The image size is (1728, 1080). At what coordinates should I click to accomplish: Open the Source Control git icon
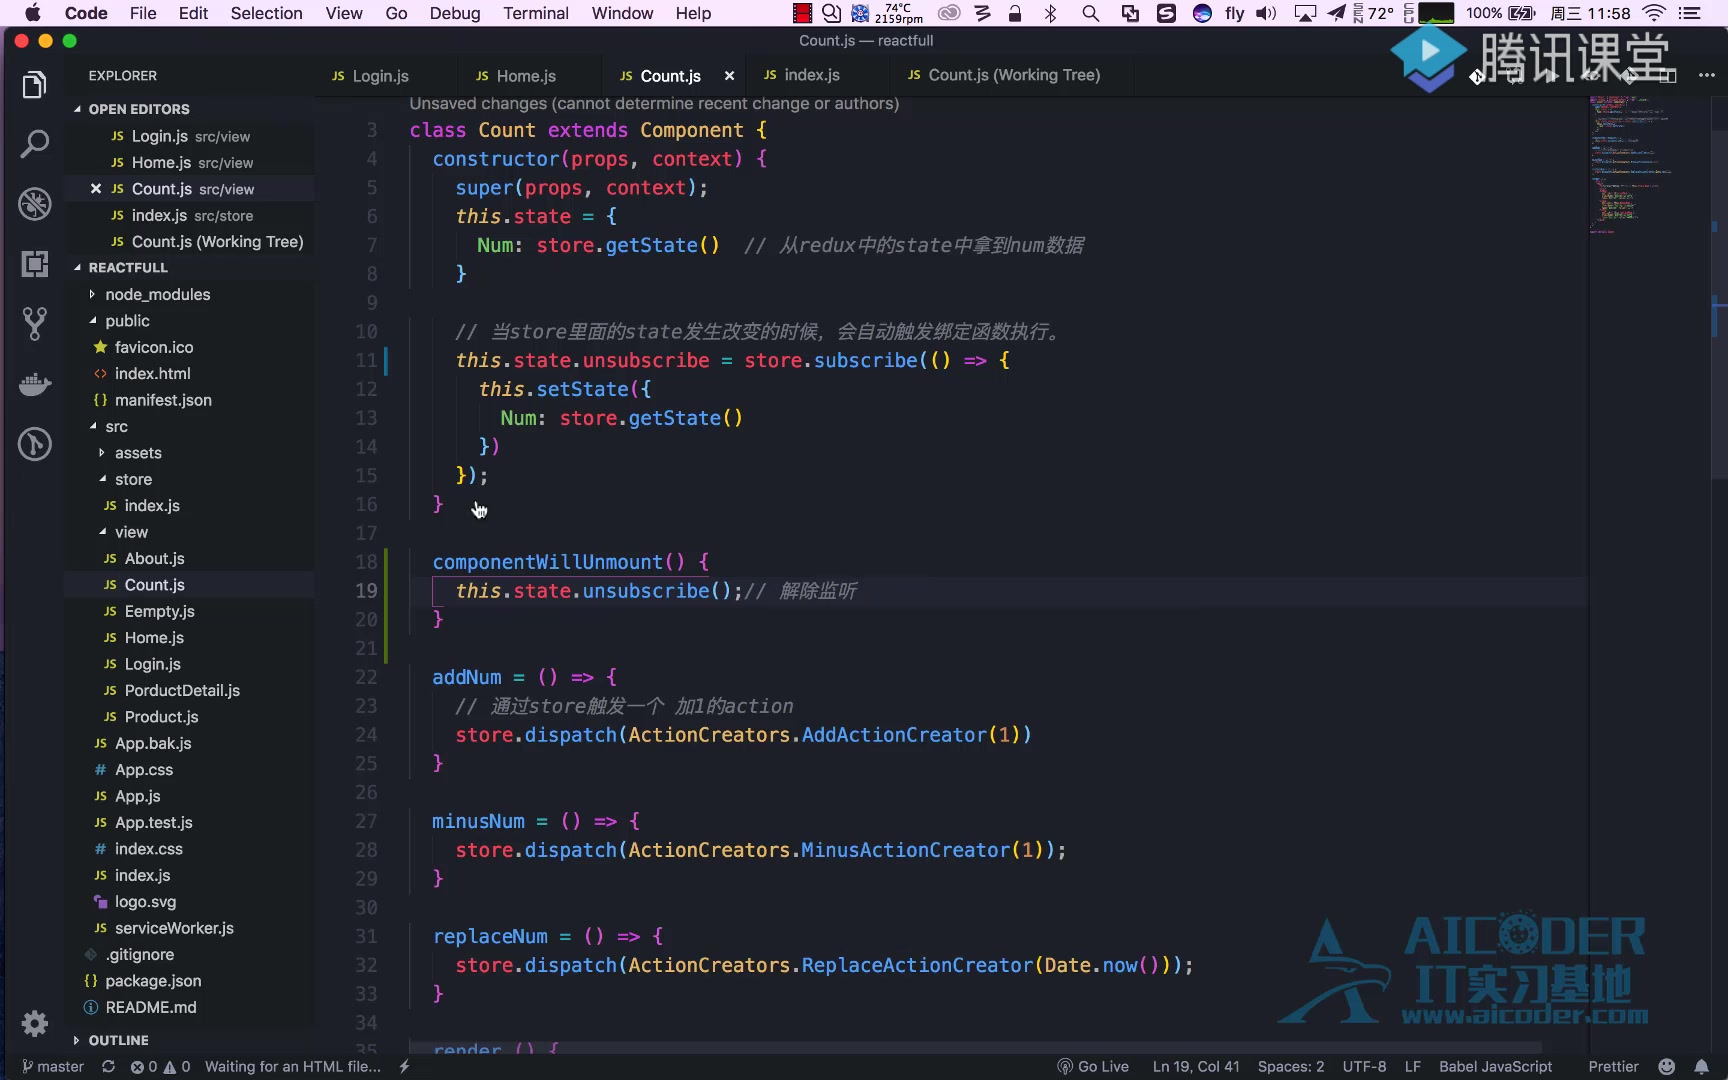click(34, 323)
